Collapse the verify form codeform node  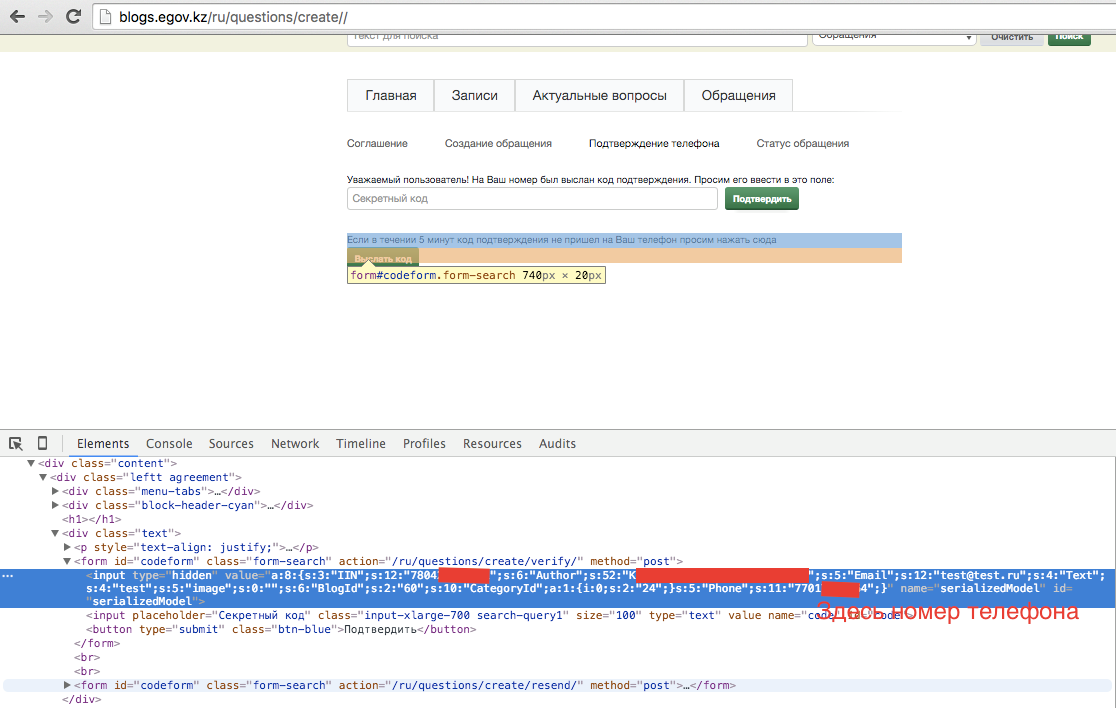click(x=68, y=561)
